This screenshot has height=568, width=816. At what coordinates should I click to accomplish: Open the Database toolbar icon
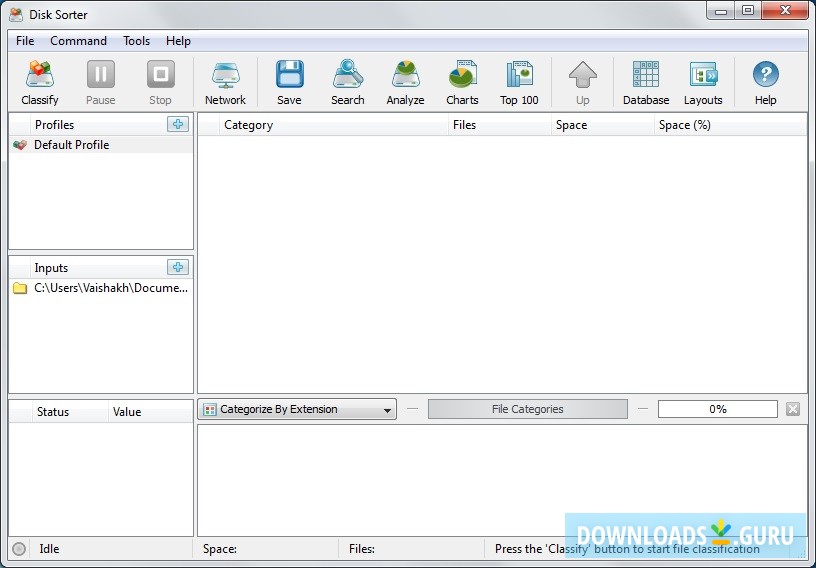646,74
